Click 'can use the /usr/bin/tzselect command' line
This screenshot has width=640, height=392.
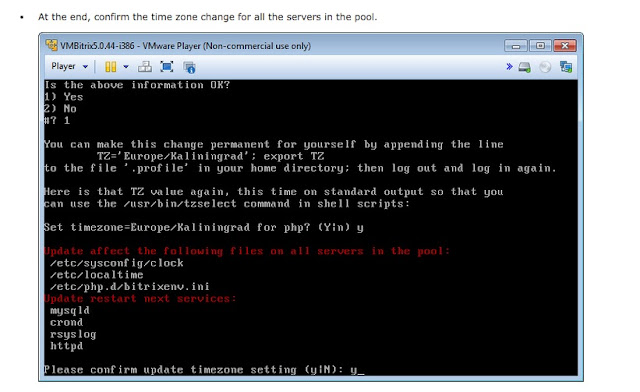pyautogui.click(x=227, y=203)
